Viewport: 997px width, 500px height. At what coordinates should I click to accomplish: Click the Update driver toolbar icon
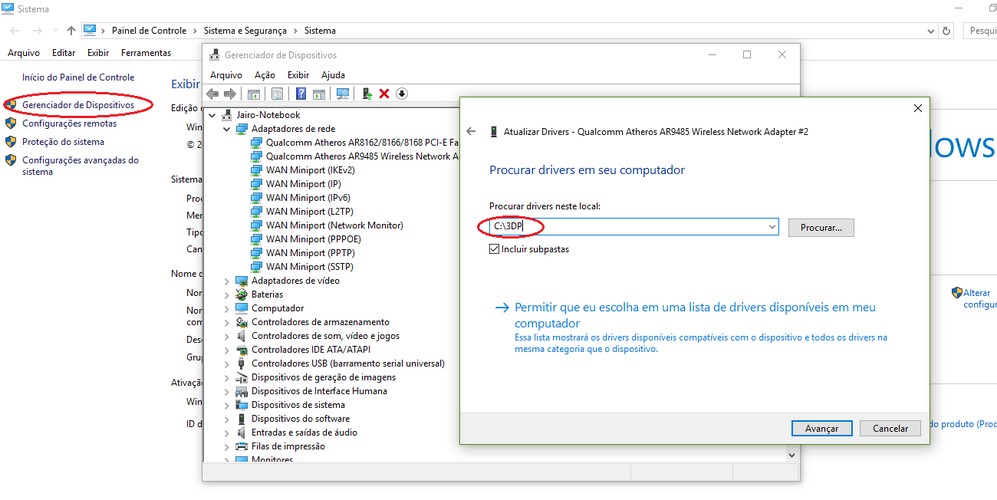pos(367,94)
